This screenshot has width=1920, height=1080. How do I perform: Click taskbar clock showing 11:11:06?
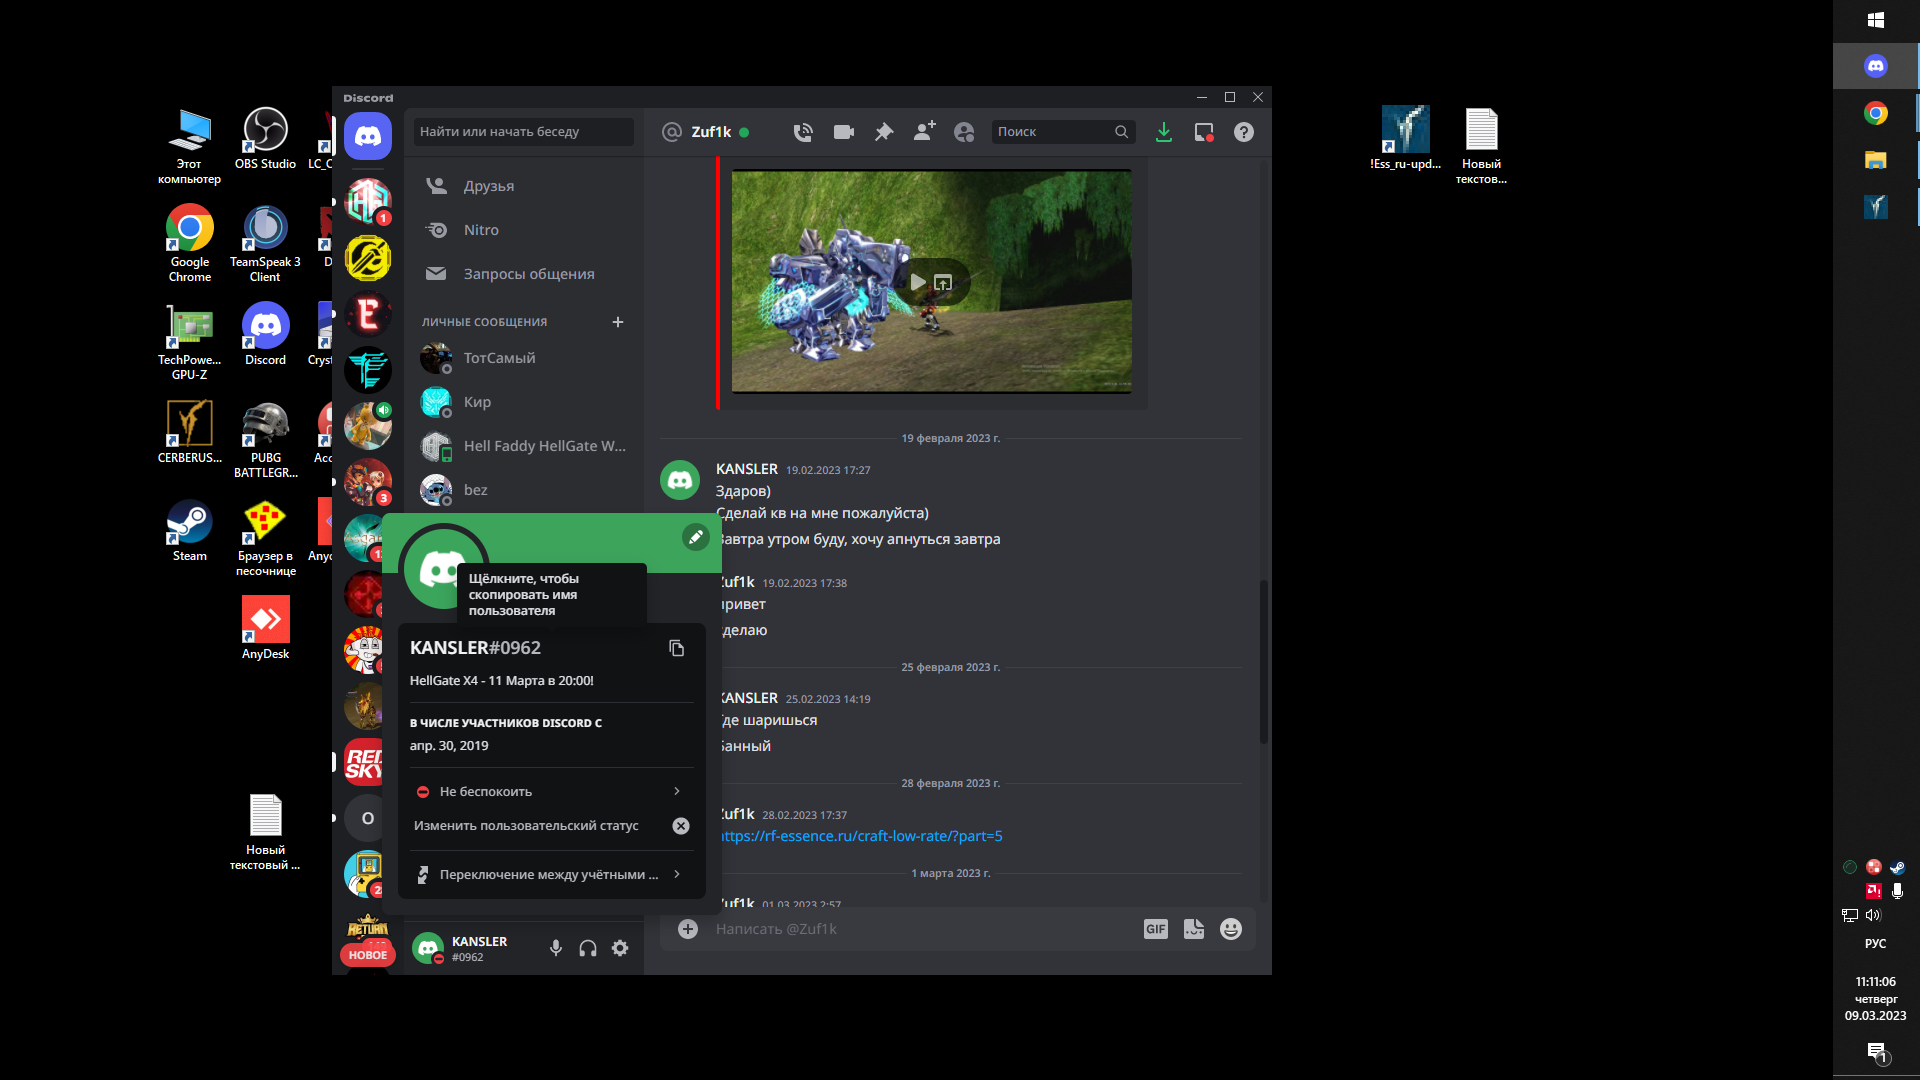pos(1876,982)
